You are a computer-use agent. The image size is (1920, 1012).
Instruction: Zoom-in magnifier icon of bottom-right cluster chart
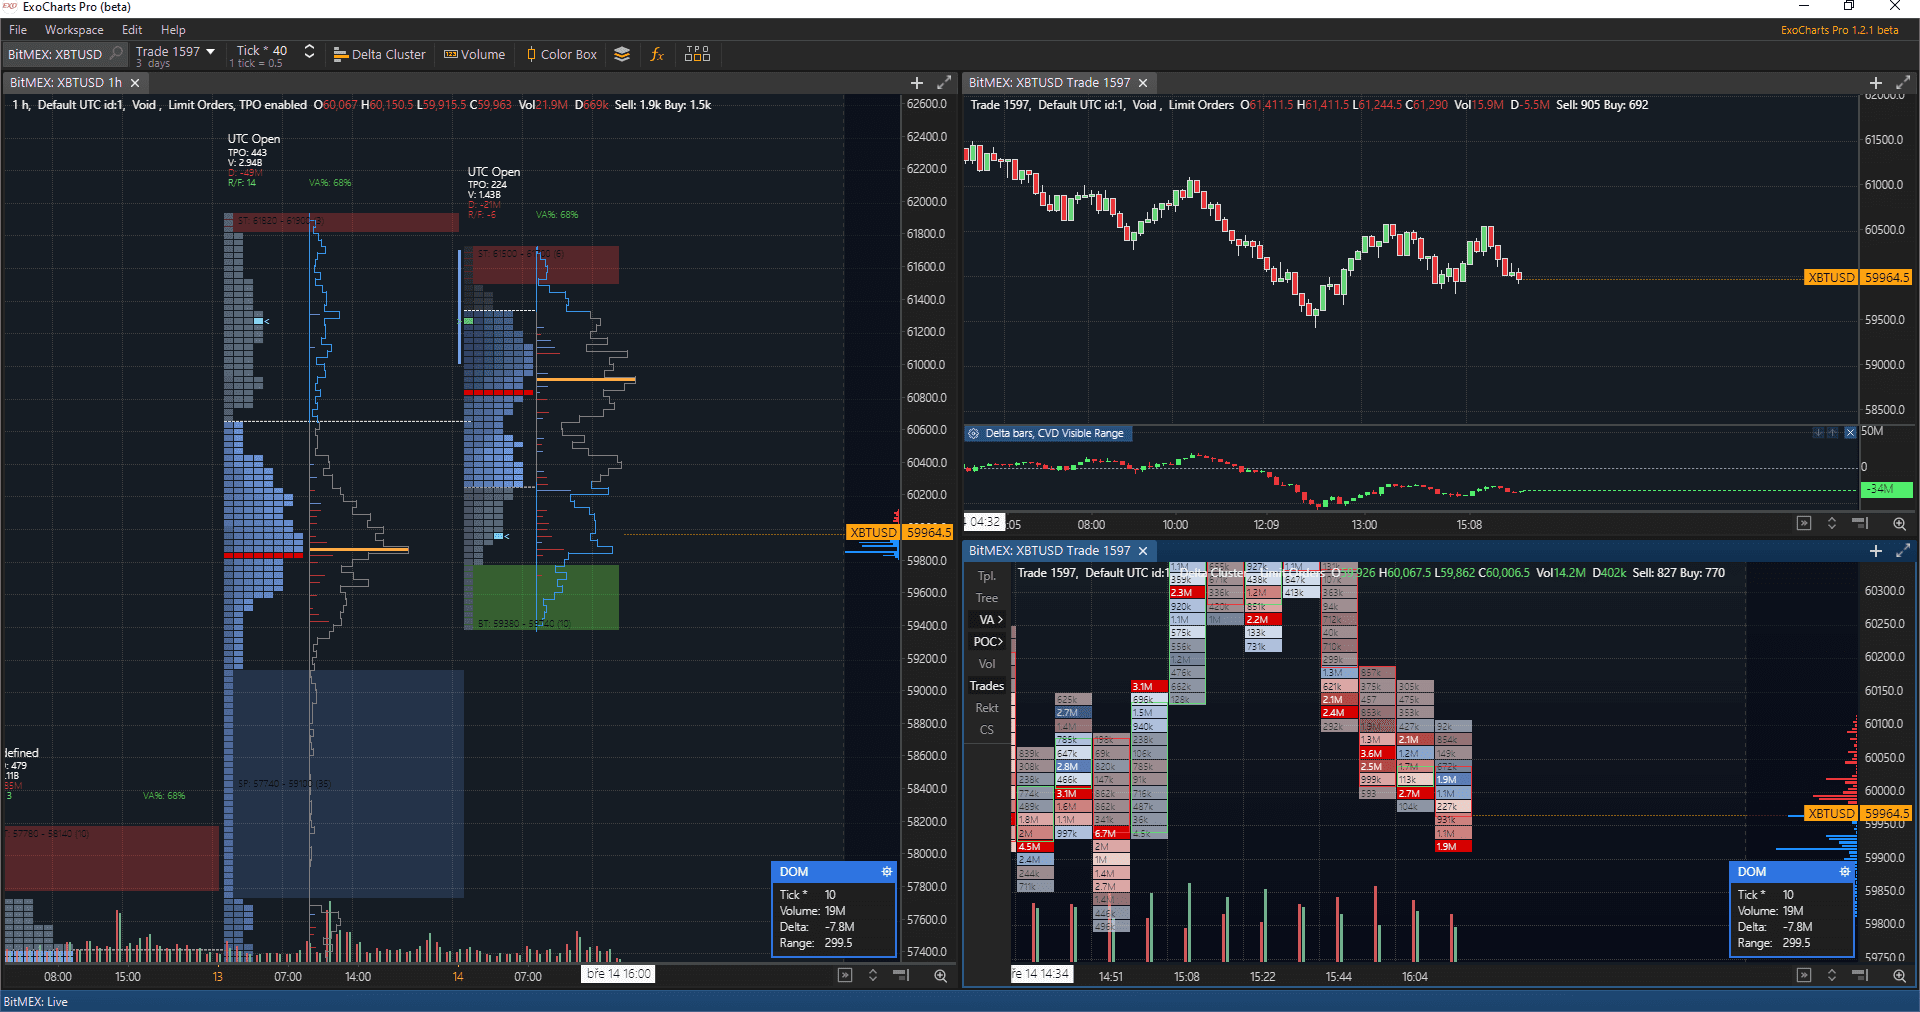pyautogui.click(x=1899, y=975)
